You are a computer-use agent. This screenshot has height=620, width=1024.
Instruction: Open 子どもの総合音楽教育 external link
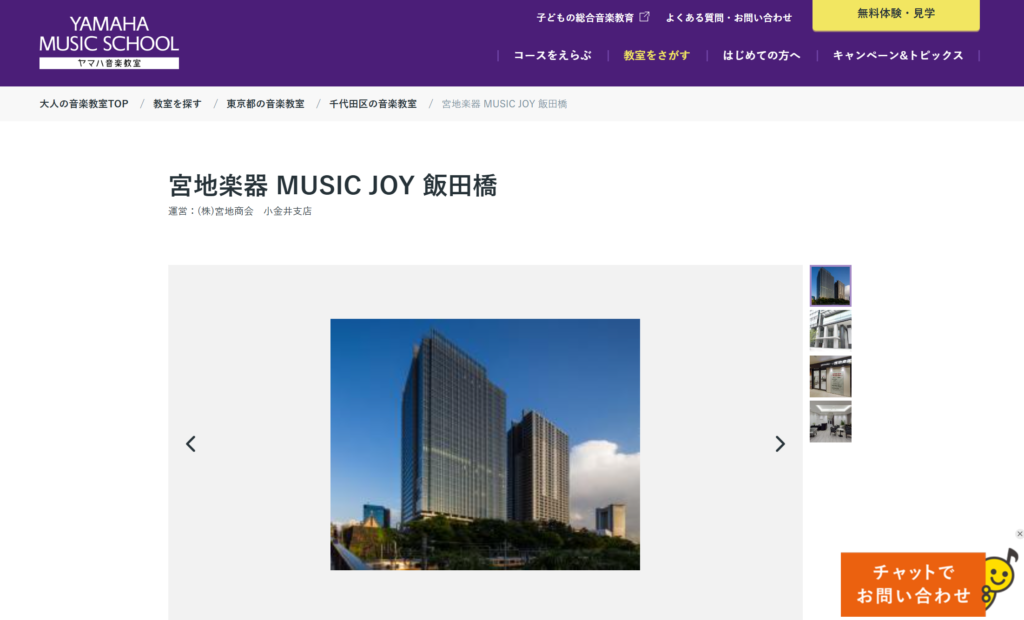tap(593, 18)
